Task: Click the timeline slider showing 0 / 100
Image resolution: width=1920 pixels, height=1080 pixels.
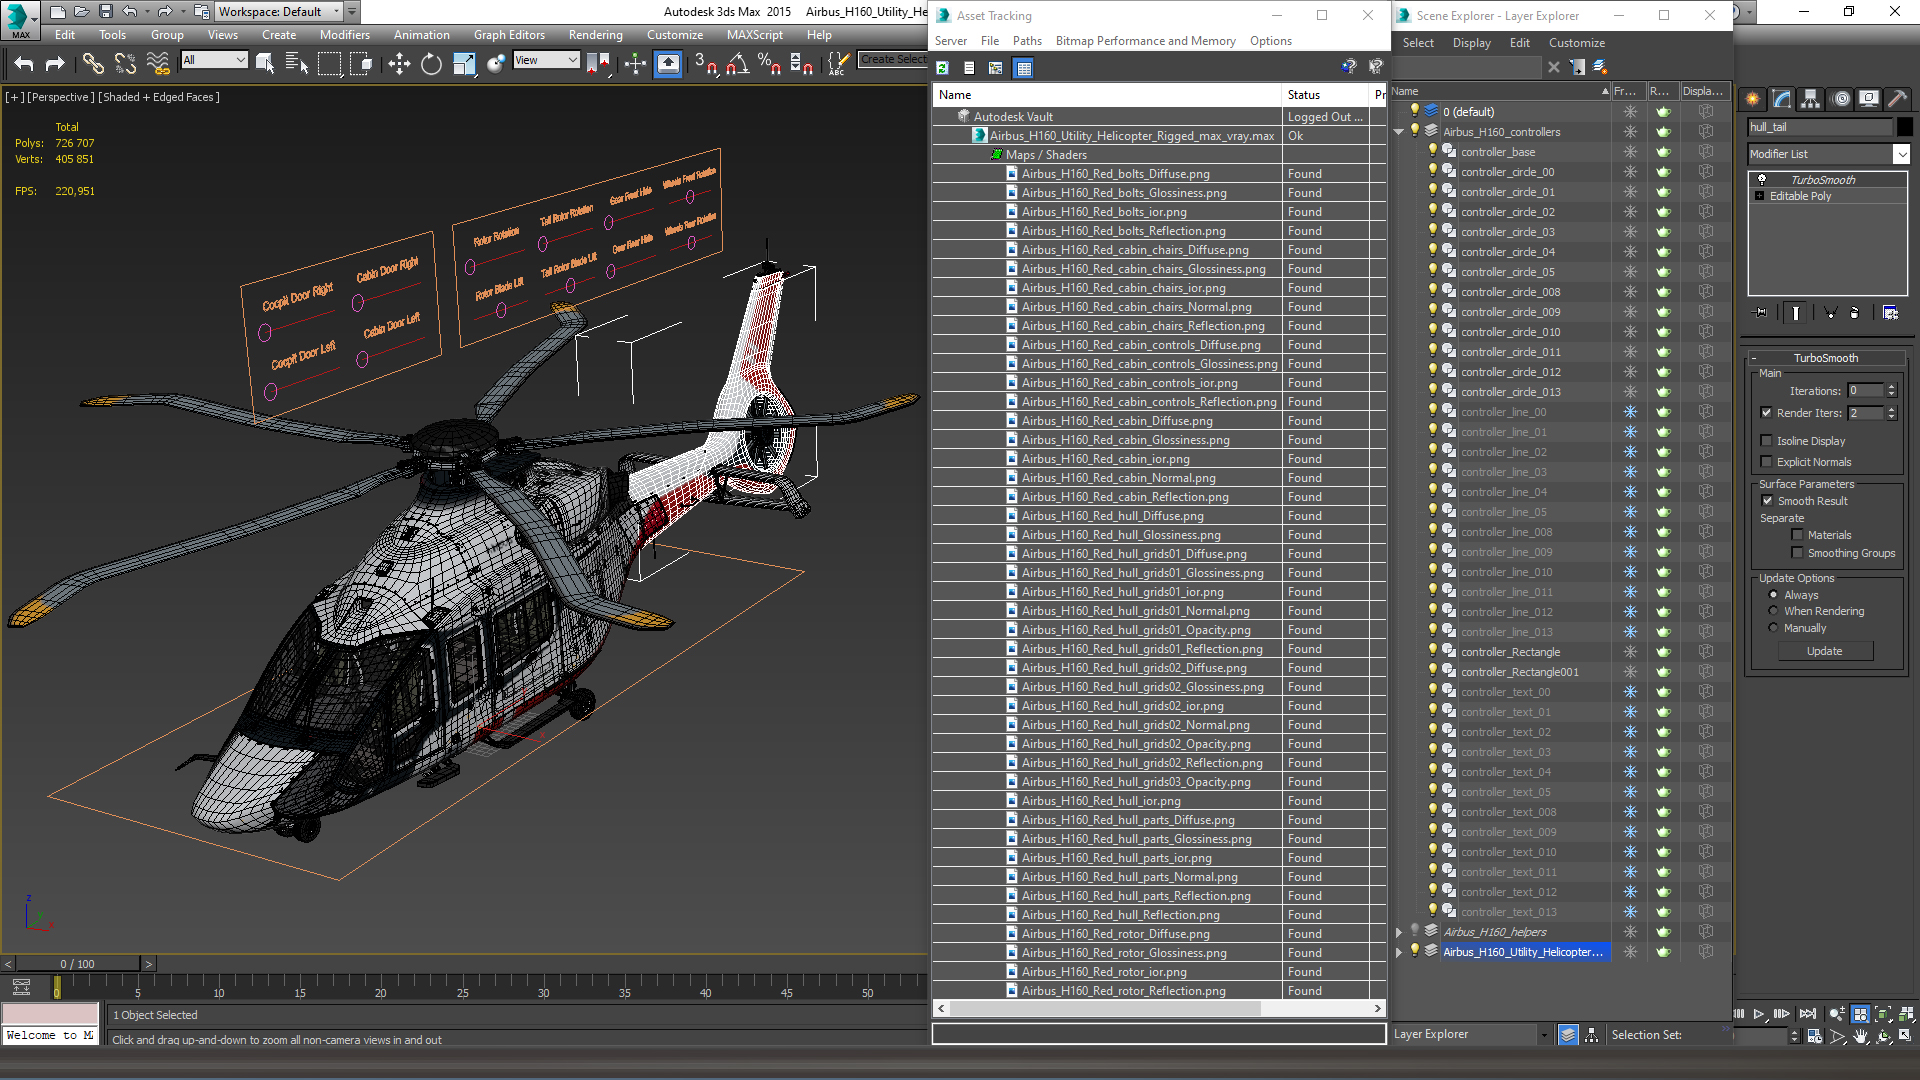Action: coord(78,964)
